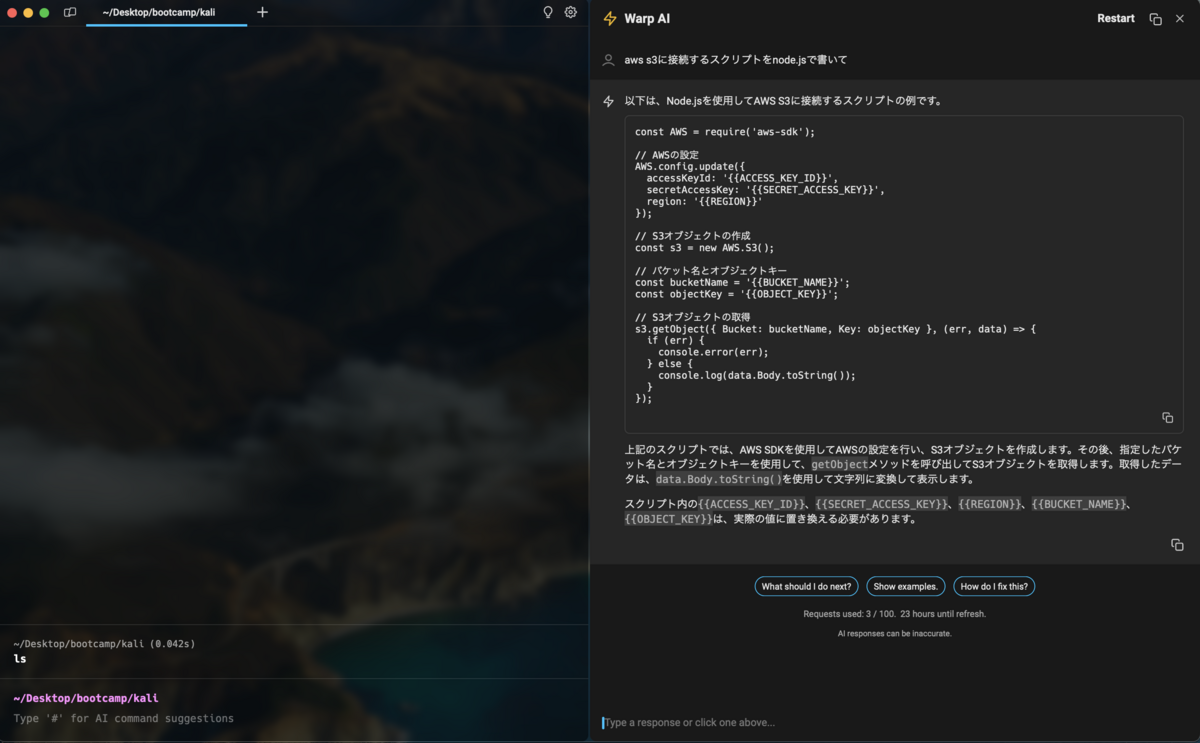
Task: Click the Warp AI panel title
Action: [x=647, y=18]
